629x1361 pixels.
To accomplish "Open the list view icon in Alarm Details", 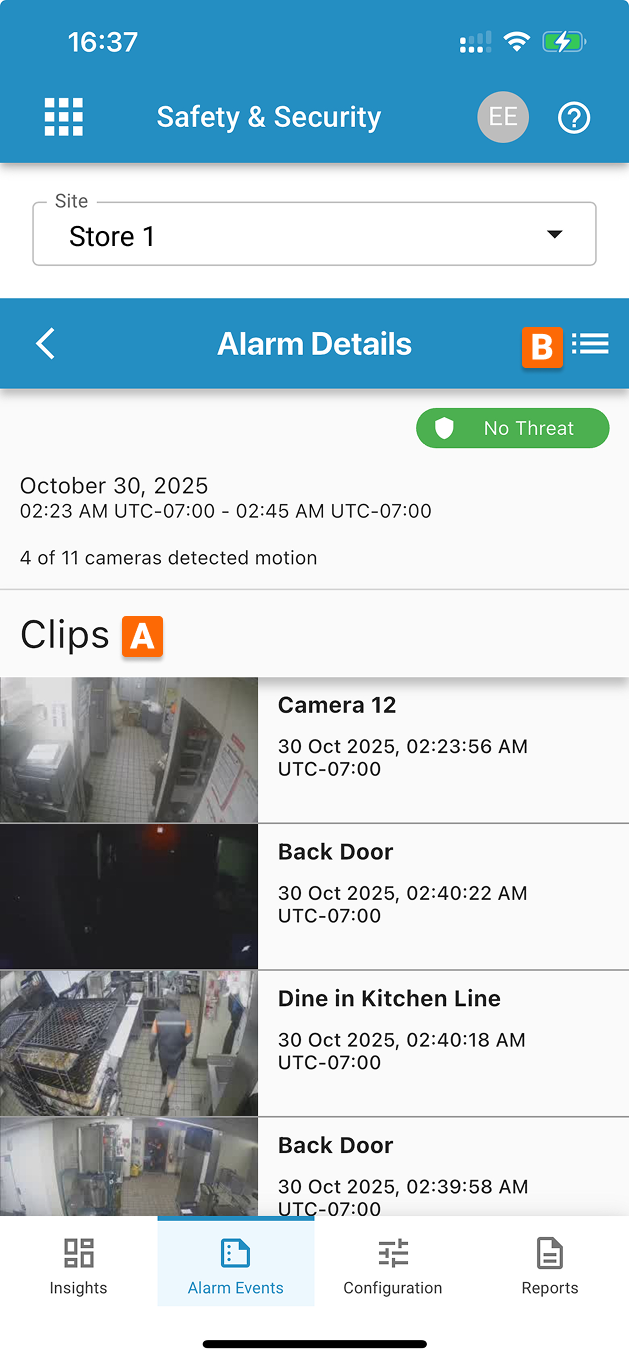I will click(590, 344).
